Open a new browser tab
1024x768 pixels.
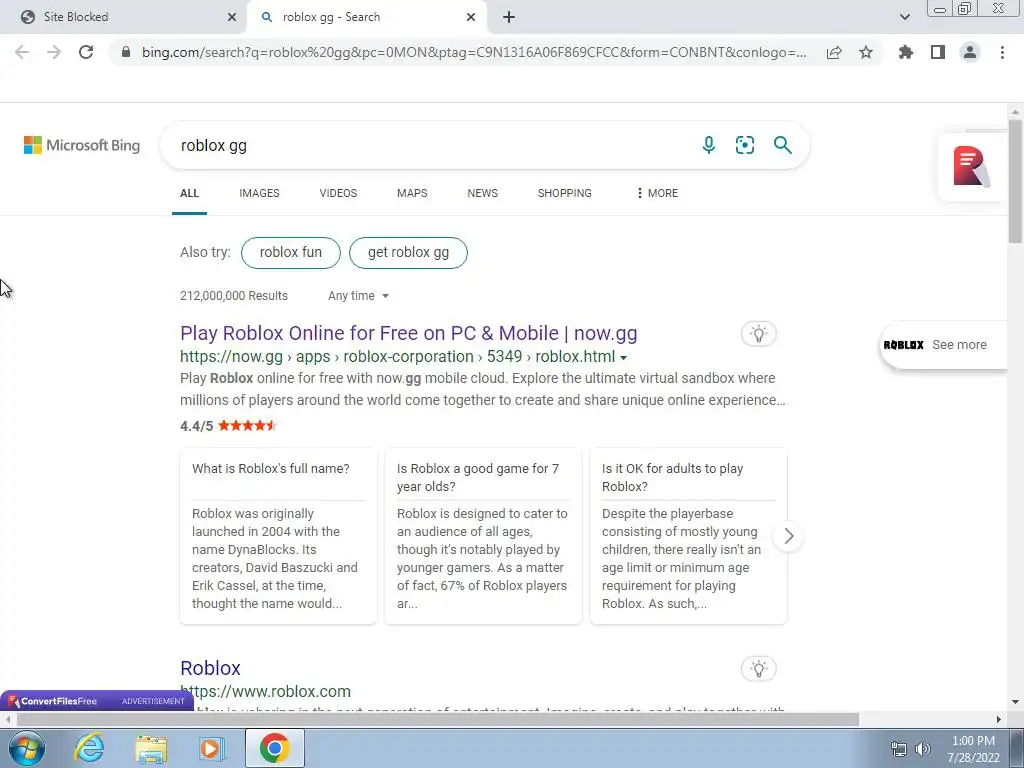(509, 17)
